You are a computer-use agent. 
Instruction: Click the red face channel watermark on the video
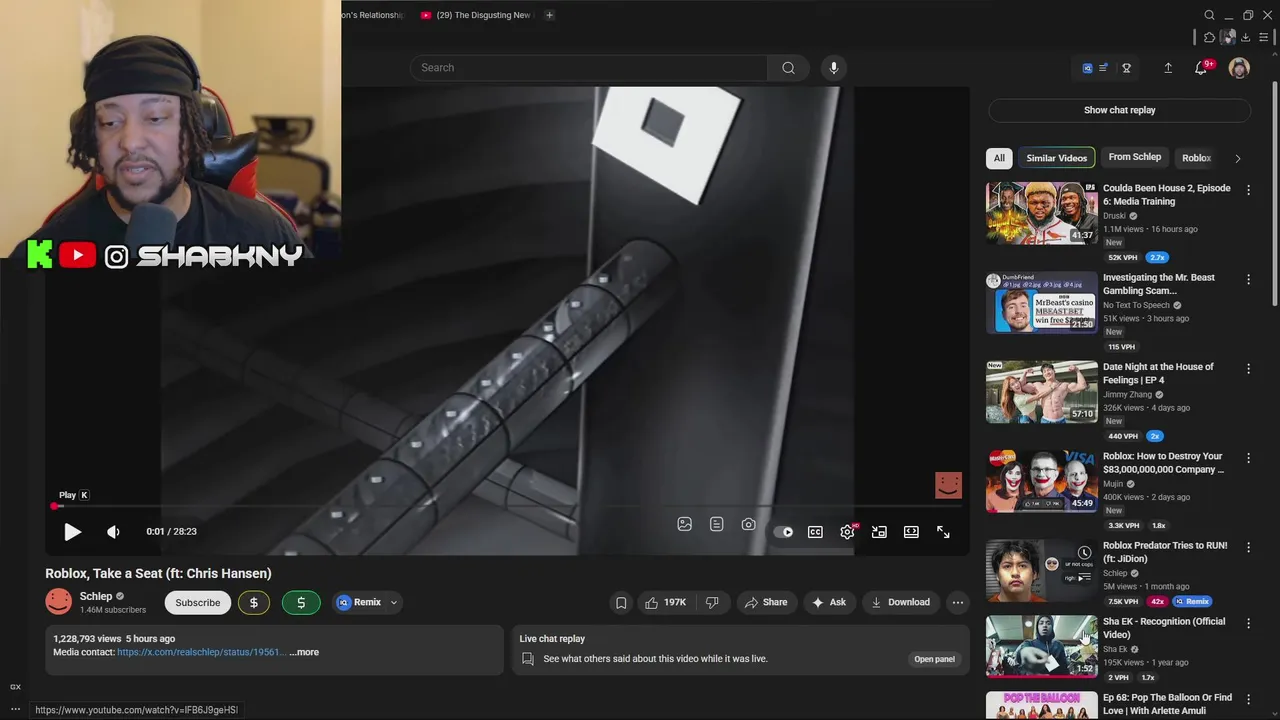click(948, 485)
